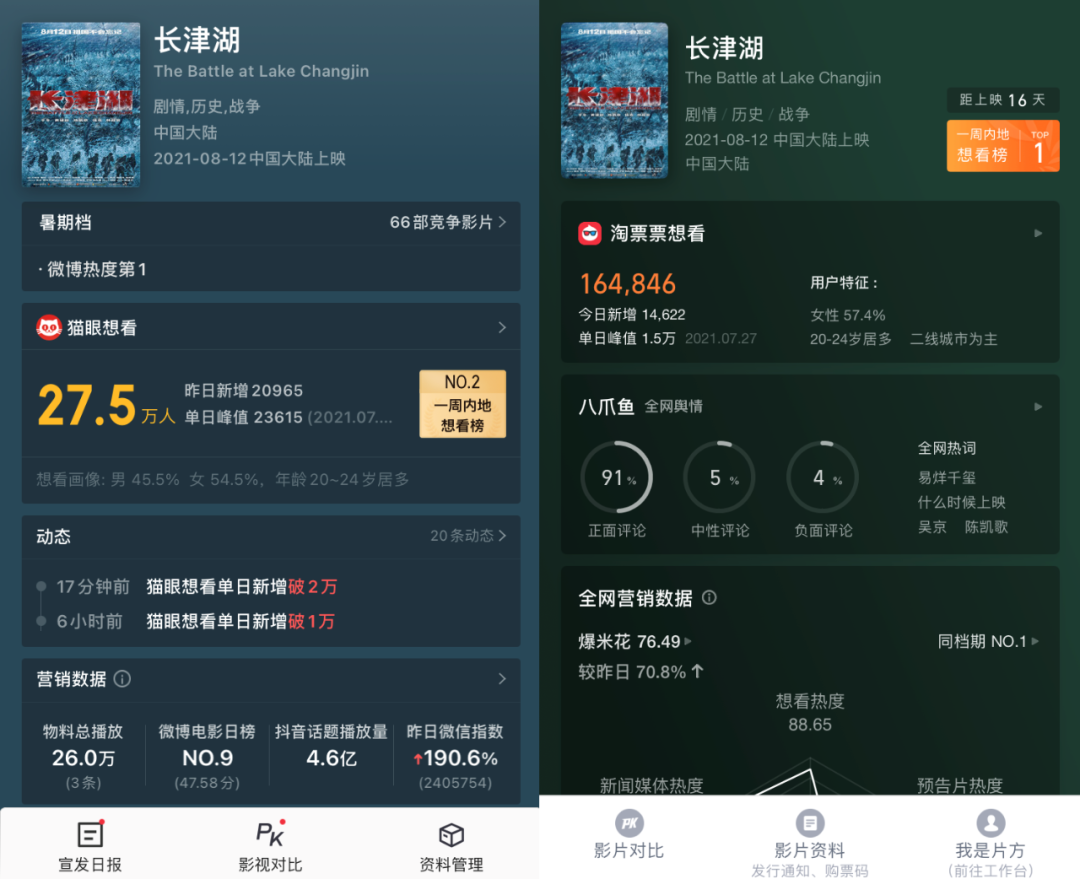
Task: Tap right 长津湖 movie poster
Action: click(614, 101)
